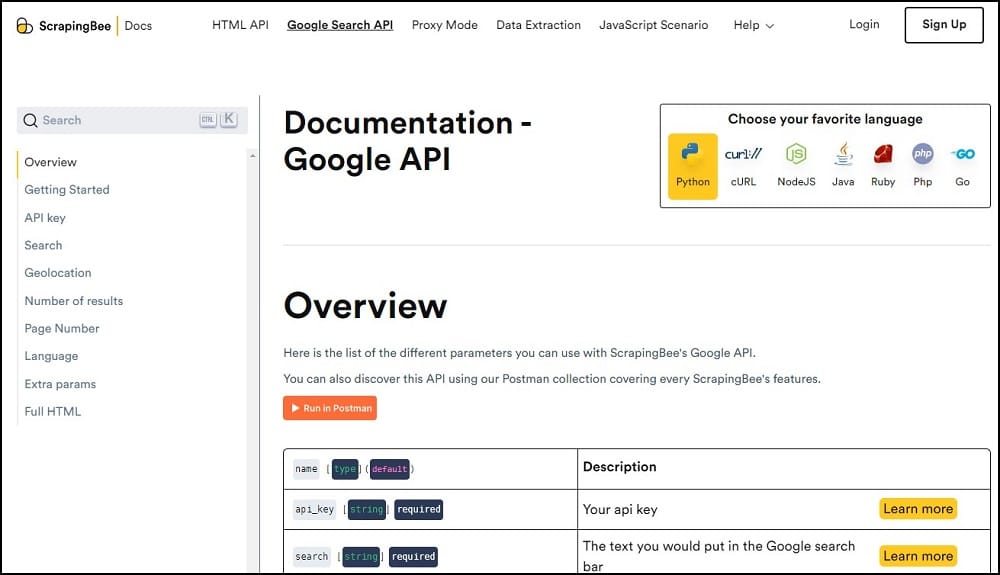Click Learn more for api_key row
Viewport: 1000px width, 575px height.
(x=918, y=509)
